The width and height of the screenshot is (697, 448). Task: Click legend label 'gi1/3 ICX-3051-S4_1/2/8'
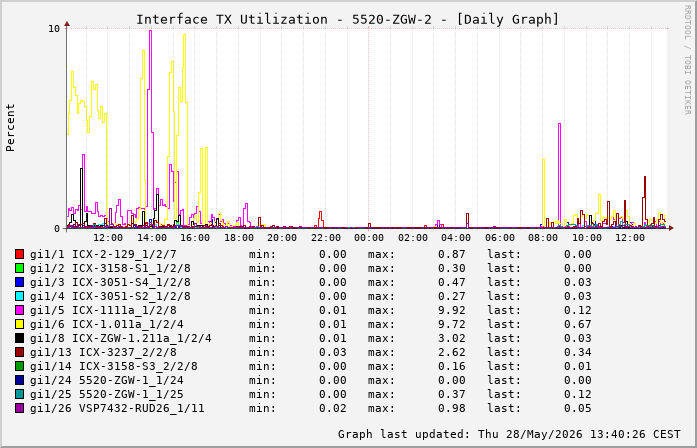(x=110, y=282)
